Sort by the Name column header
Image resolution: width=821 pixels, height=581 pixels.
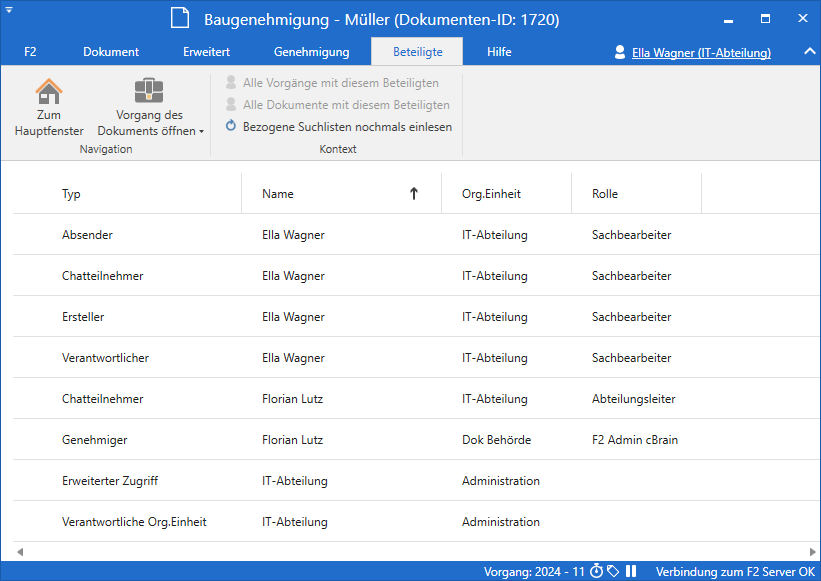(341, 194)
